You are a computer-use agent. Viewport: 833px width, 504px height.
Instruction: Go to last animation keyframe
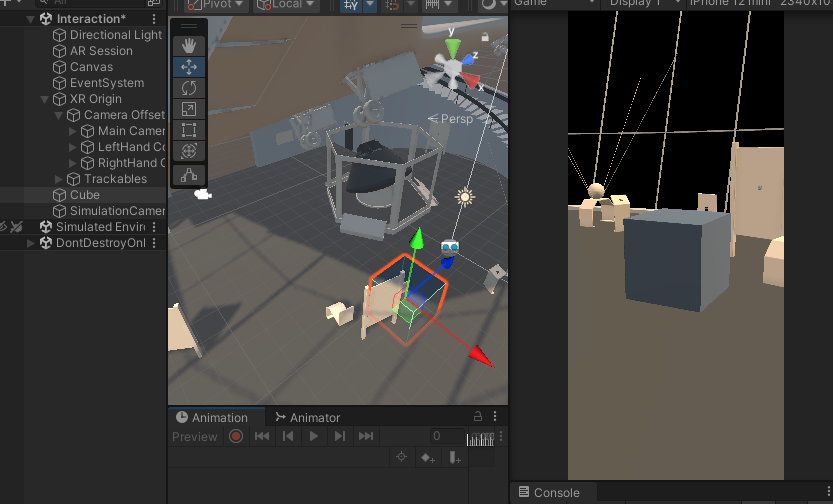366,436
